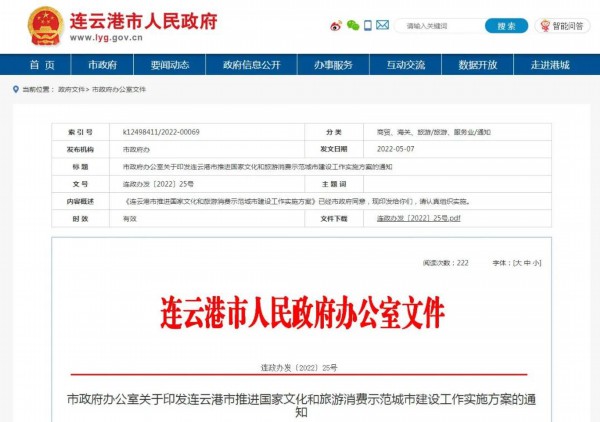Open 走进港城 from navigation bar
The width and height of the screenshot is (600, 422).
550,65
